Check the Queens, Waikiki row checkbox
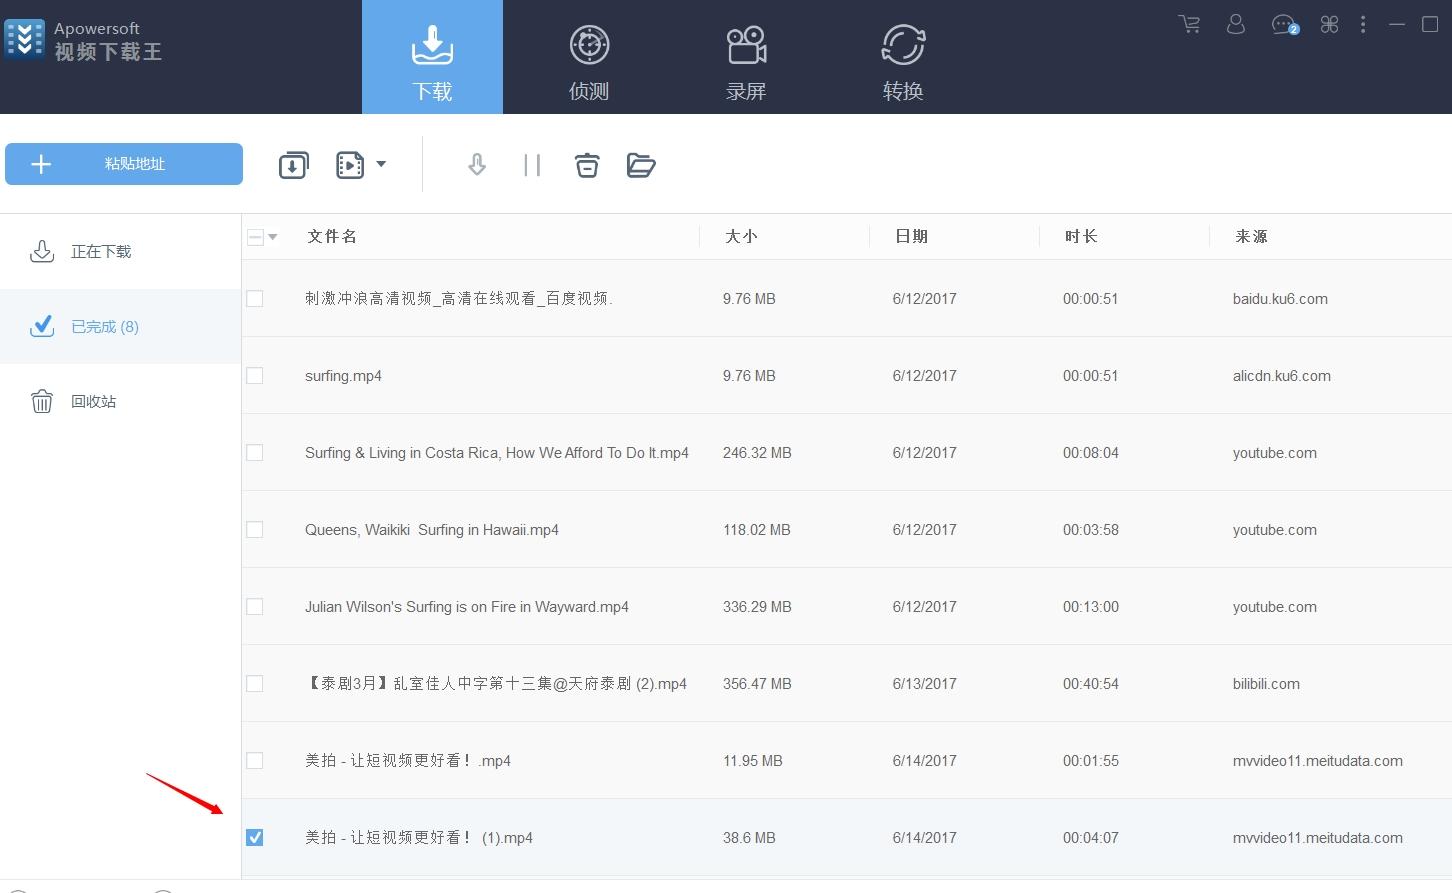This screenshot has height=893, width=1452. [255, 529]
